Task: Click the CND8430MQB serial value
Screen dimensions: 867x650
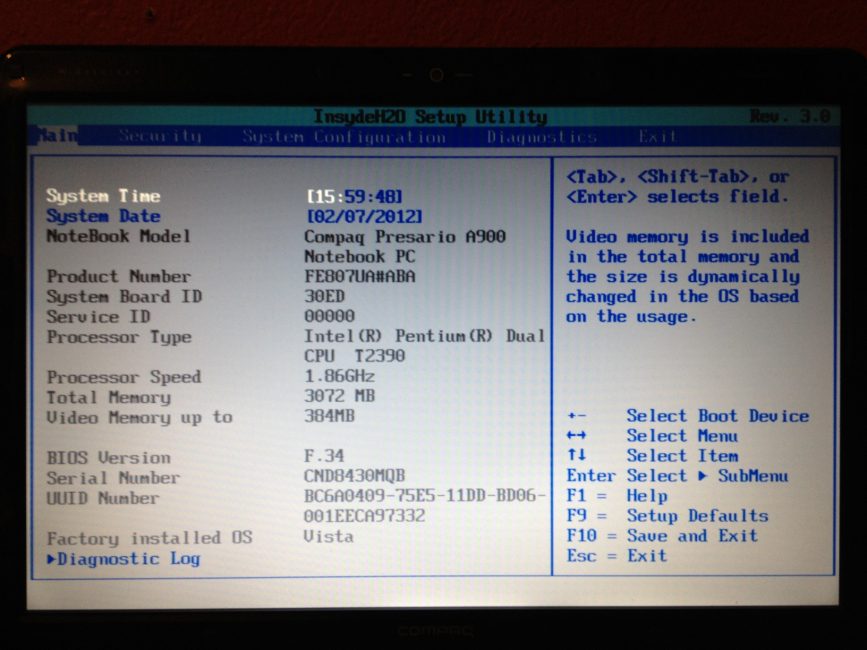Action: [354, 476]
